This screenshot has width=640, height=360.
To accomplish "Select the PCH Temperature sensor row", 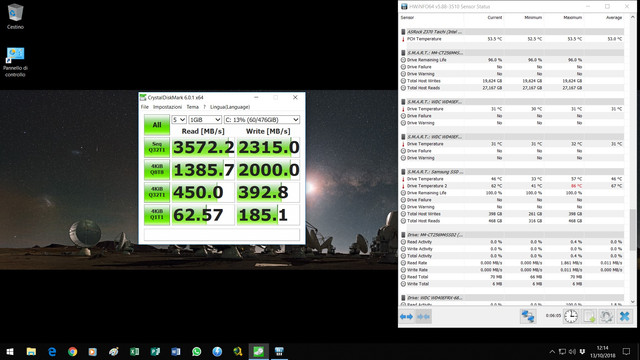I will pos(512,39).
